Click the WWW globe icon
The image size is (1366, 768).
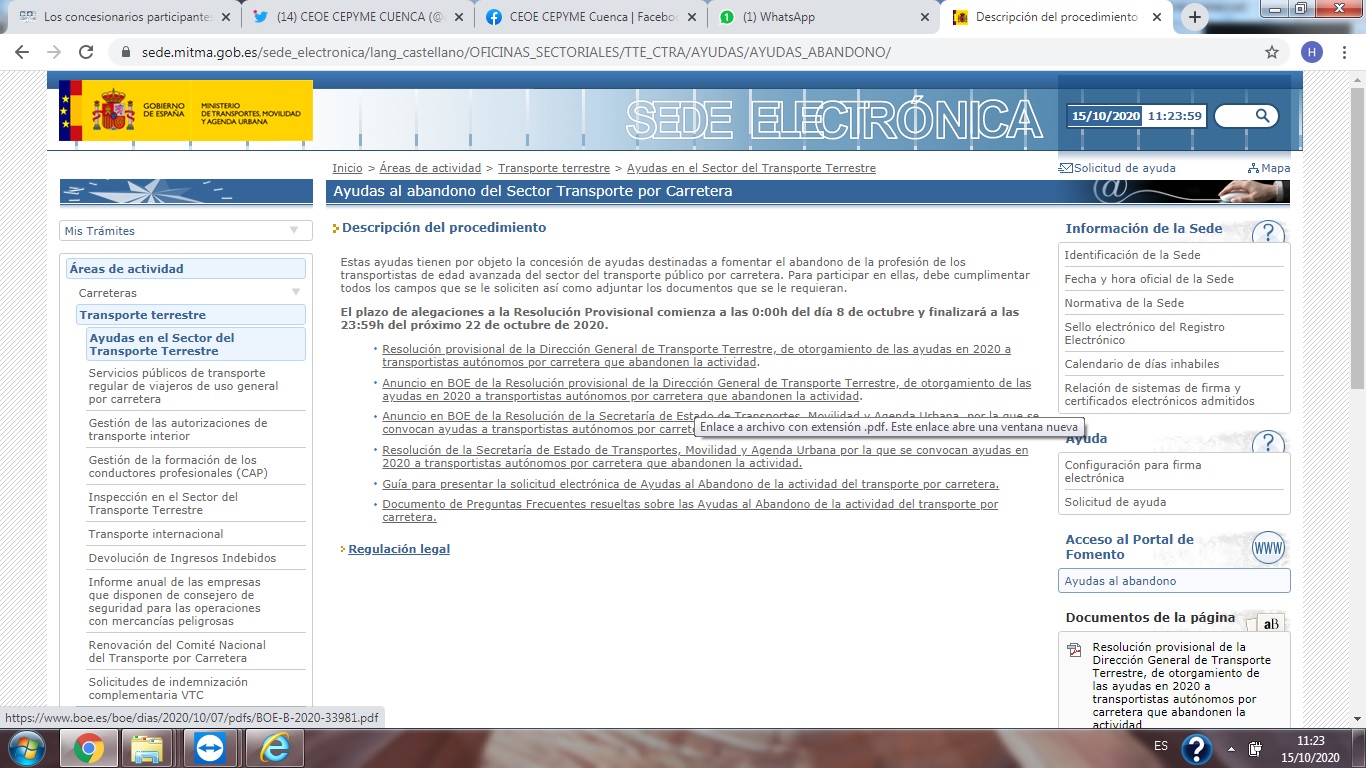[x=1268, y=548]
